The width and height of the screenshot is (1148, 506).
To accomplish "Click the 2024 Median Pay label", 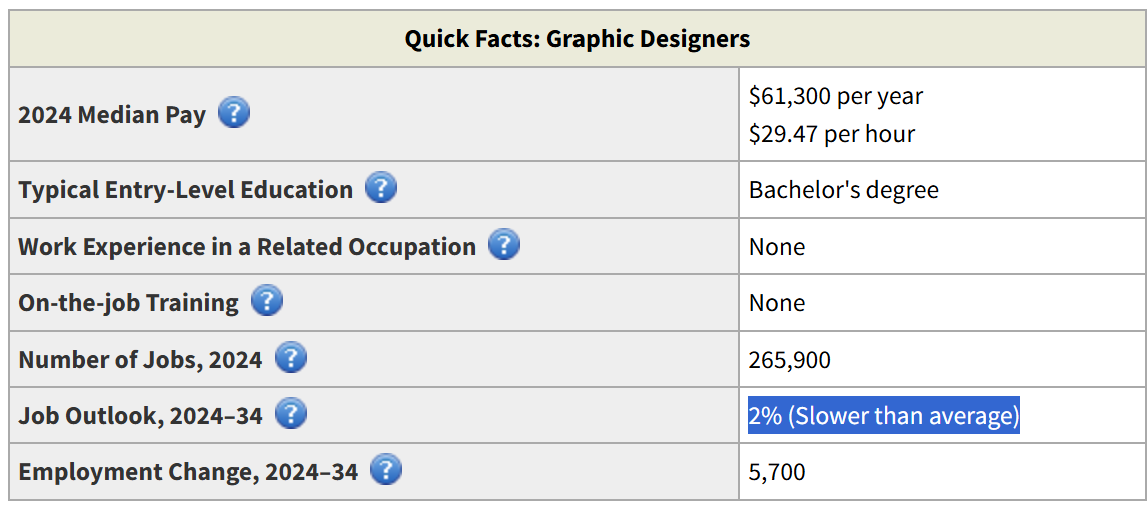I will point(112,115).
